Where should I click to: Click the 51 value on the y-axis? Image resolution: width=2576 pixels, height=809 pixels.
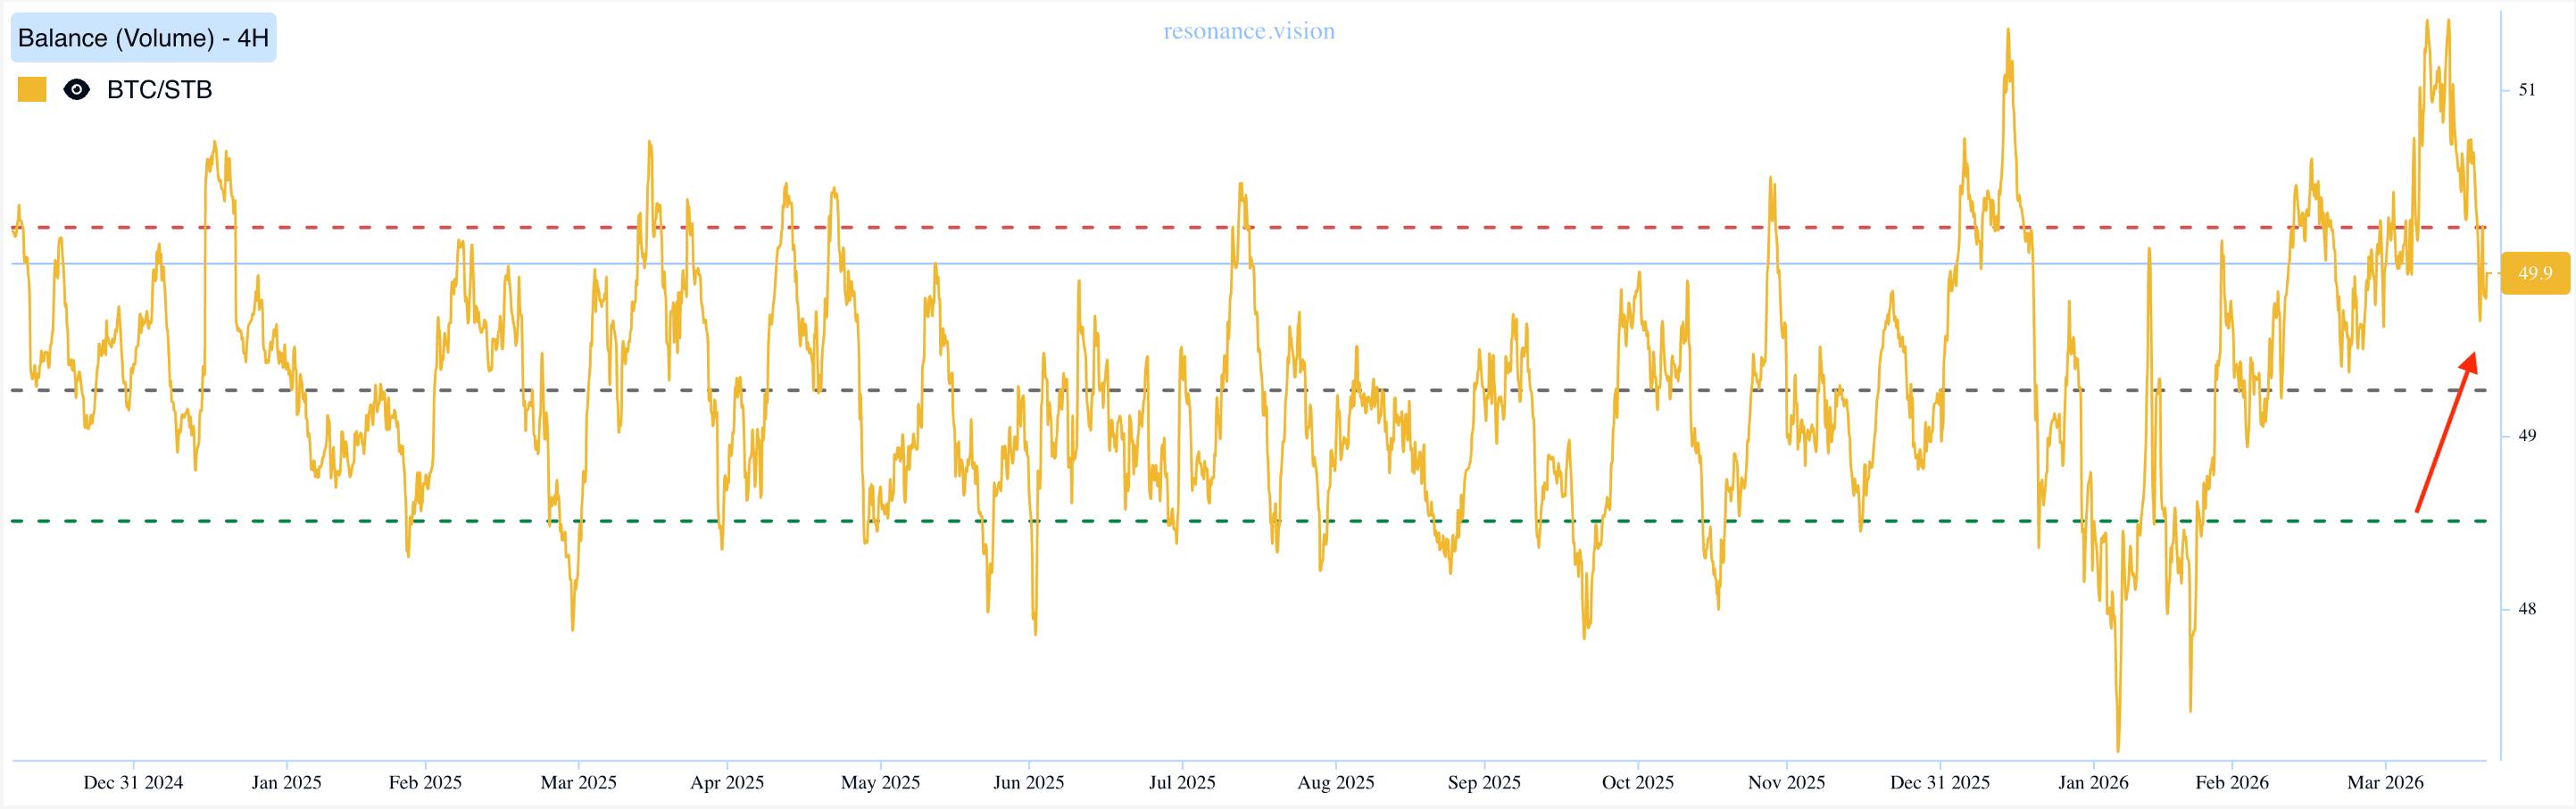click(x=2526, y=90)
